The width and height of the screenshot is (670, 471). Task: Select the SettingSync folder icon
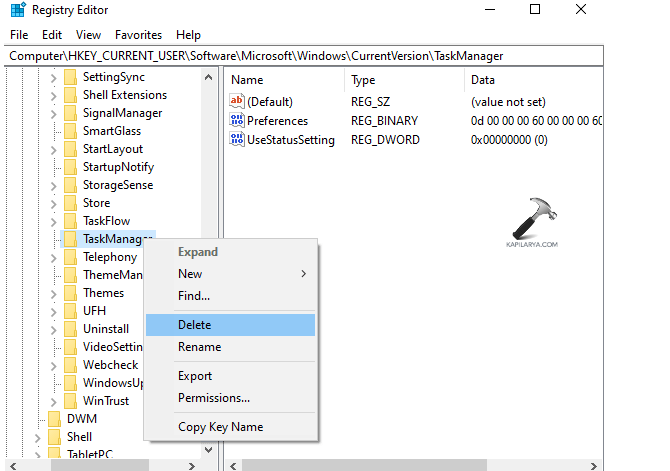(70, 77)
